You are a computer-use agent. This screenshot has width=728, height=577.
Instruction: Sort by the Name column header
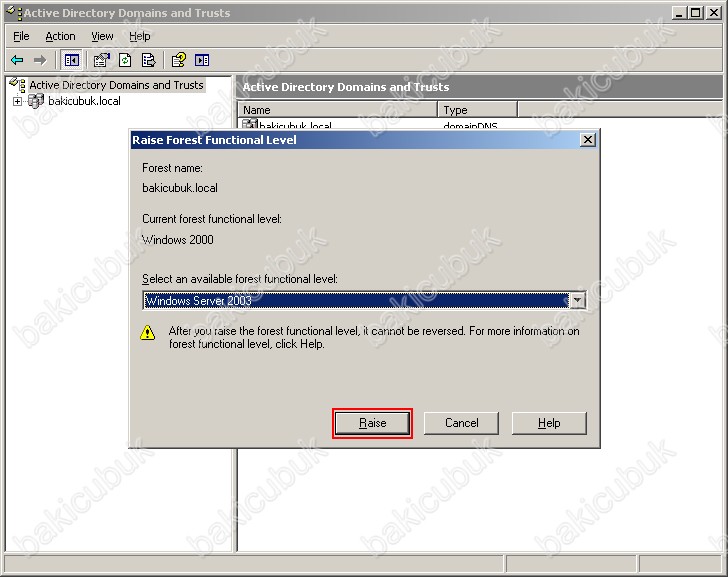click(338, 110)
